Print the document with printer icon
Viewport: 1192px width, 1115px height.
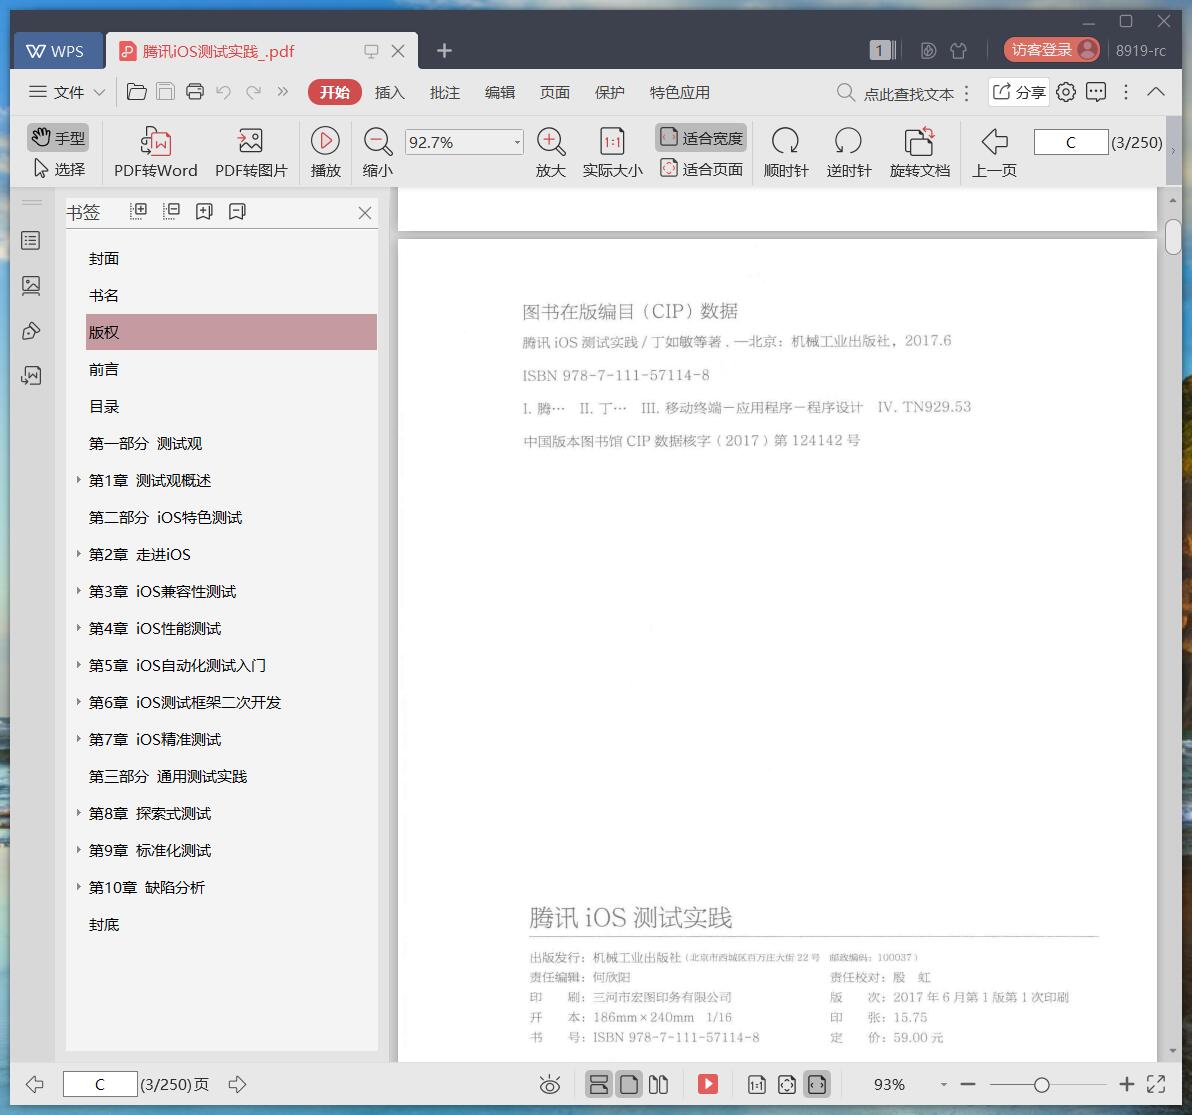(x=195, y=92)
